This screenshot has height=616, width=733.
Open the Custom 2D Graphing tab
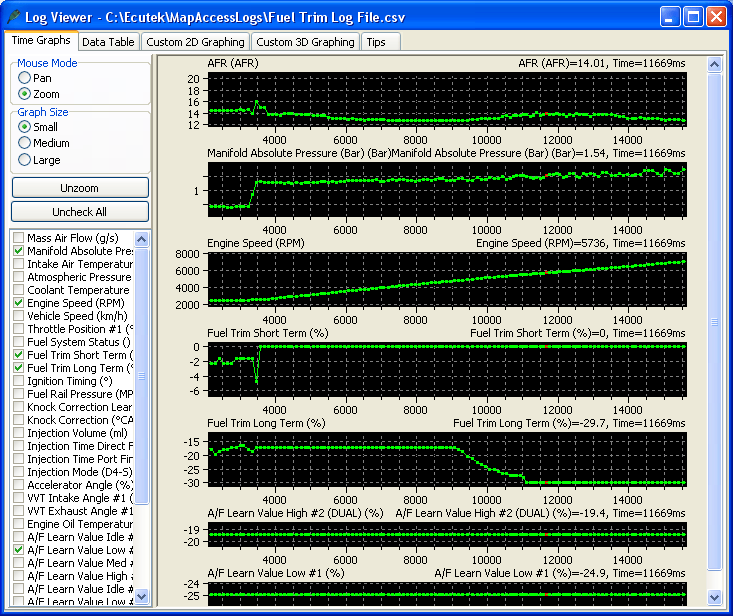(x=195, y=42)
